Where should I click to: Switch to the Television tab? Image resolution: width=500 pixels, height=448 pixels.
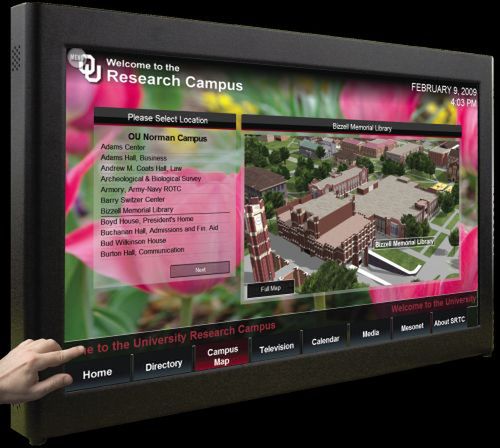[x=276, y=348]
